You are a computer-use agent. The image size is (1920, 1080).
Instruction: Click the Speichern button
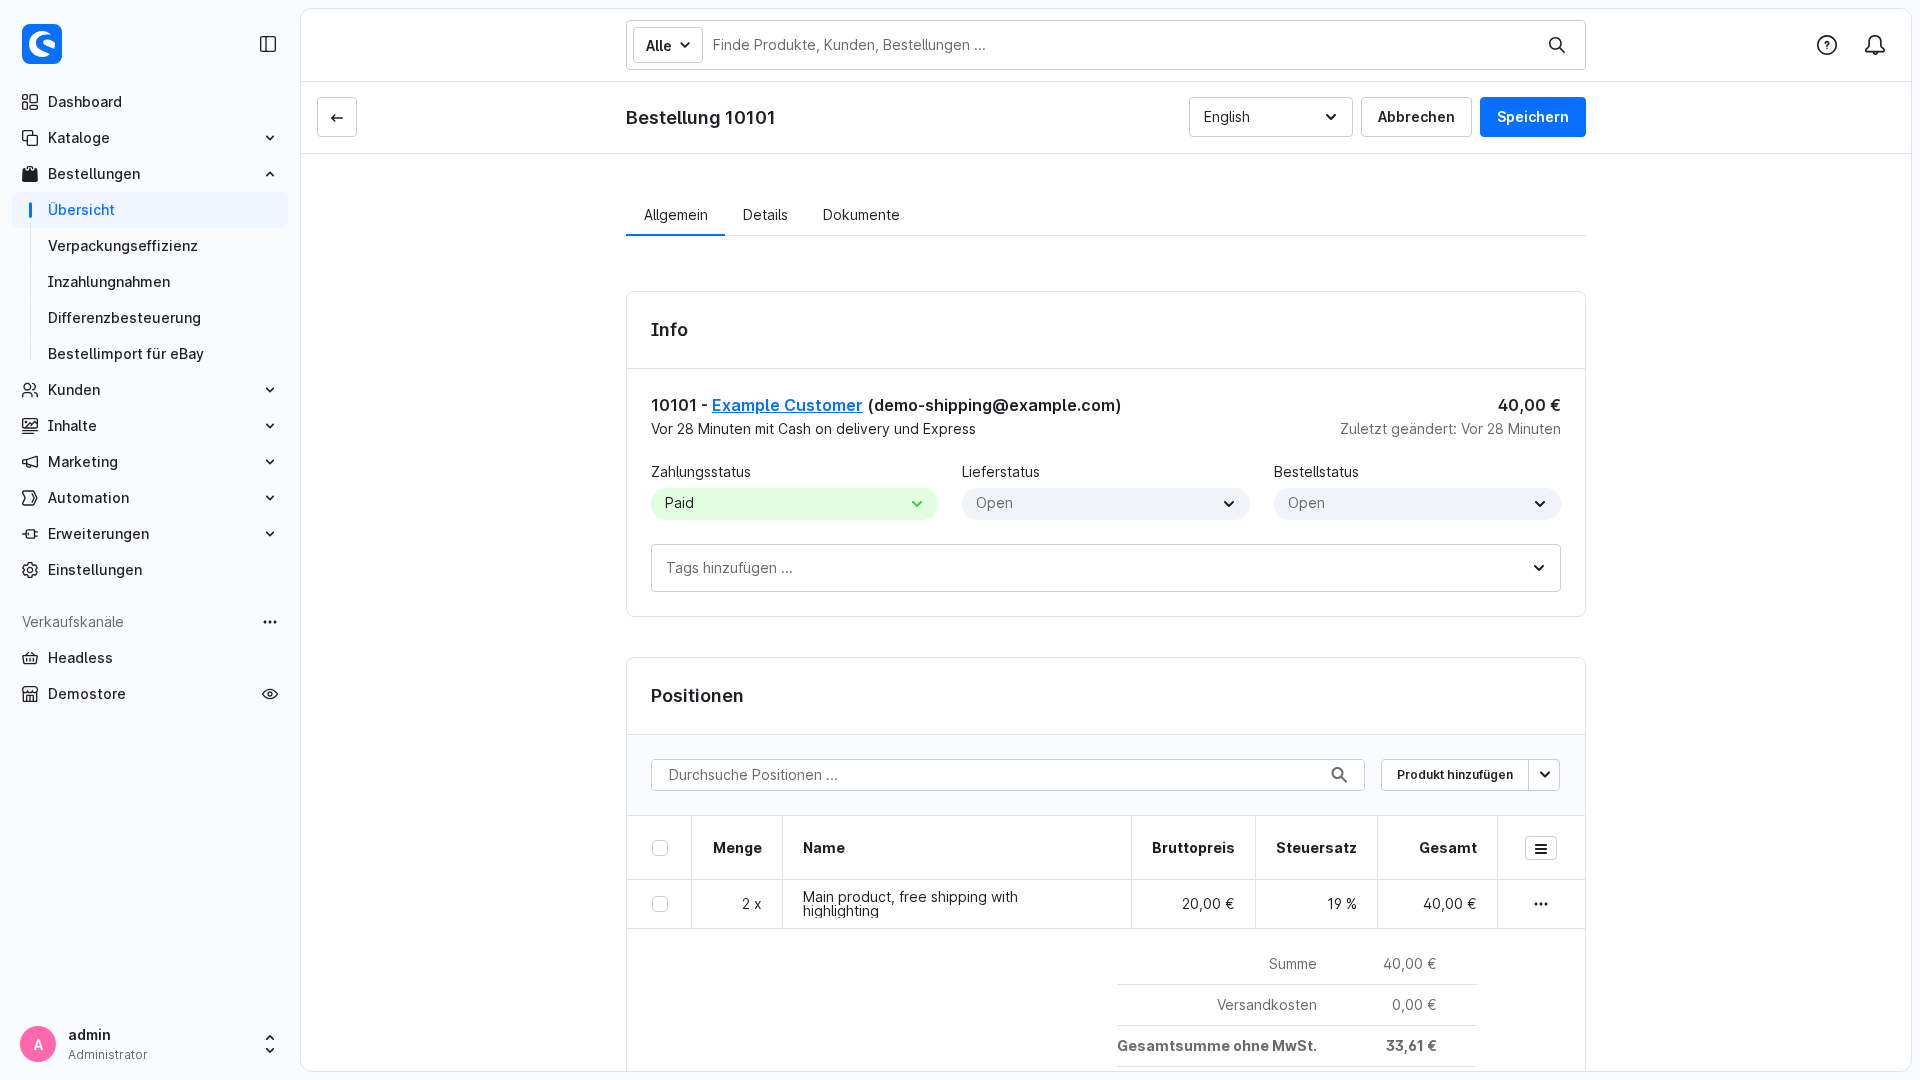(1533, 117)
